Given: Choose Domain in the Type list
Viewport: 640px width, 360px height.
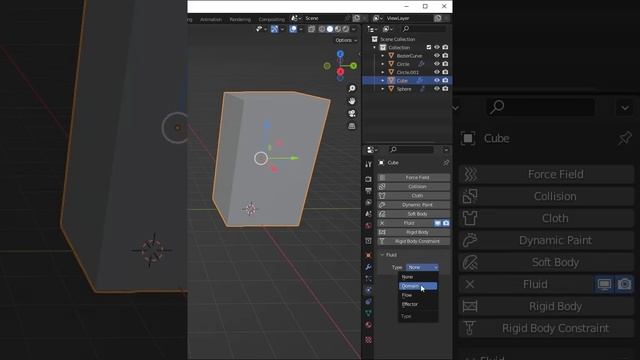Looking at the screenshot, I should pos(418,286).
